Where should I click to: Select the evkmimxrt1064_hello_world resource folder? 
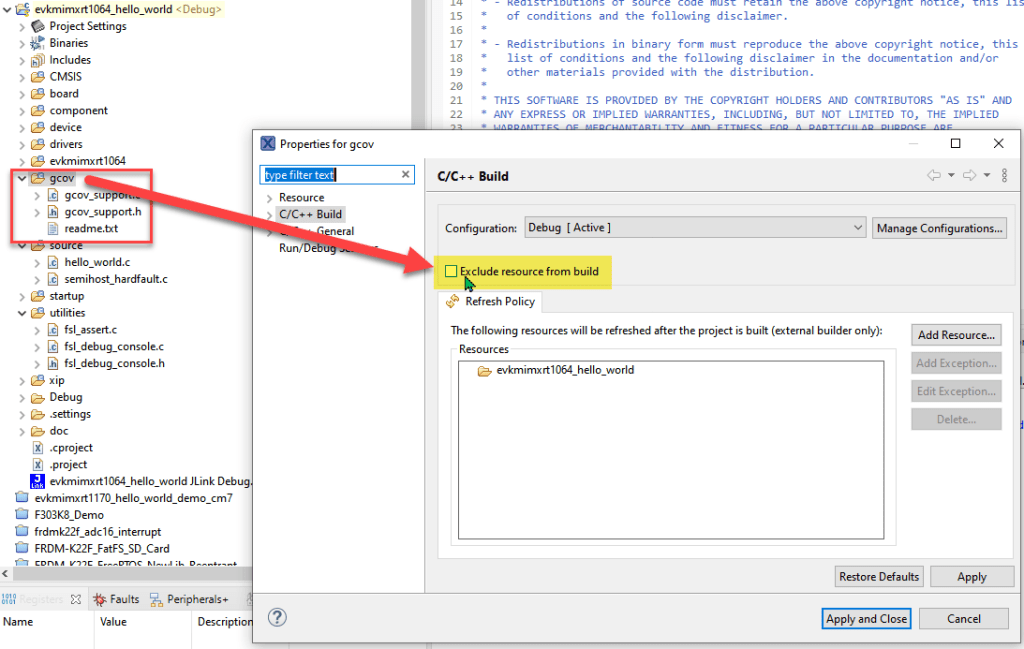pyautogui.click(x=564, y=370)
